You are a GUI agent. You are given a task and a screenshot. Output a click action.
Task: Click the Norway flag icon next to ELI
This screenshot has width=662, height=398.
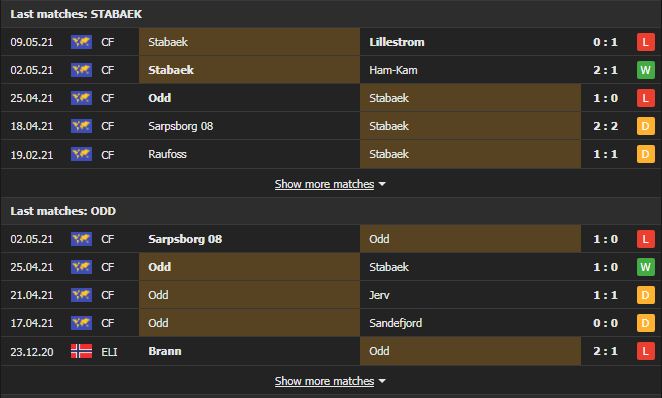coord(81,351)
